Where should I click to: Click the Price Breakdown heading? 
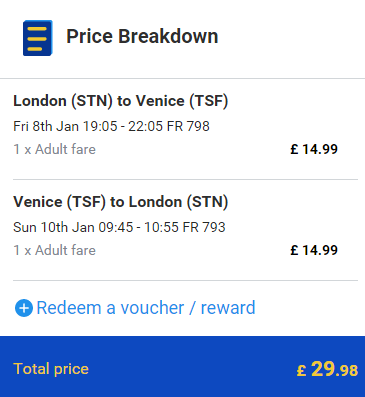[x=142, y=36]
